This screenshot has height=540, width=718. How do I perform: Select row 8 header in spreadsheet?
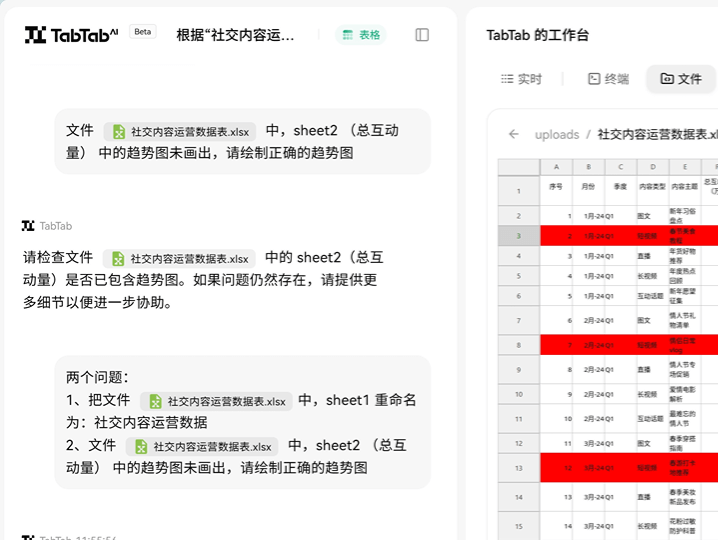tap(519, 345)
